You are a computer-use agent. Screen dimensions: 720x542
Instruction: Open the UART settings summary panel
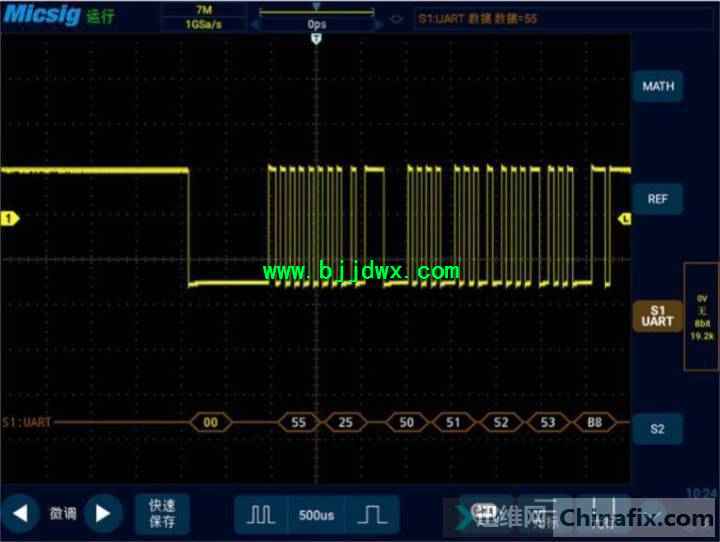pyautogui.click(x=701, y=316)
